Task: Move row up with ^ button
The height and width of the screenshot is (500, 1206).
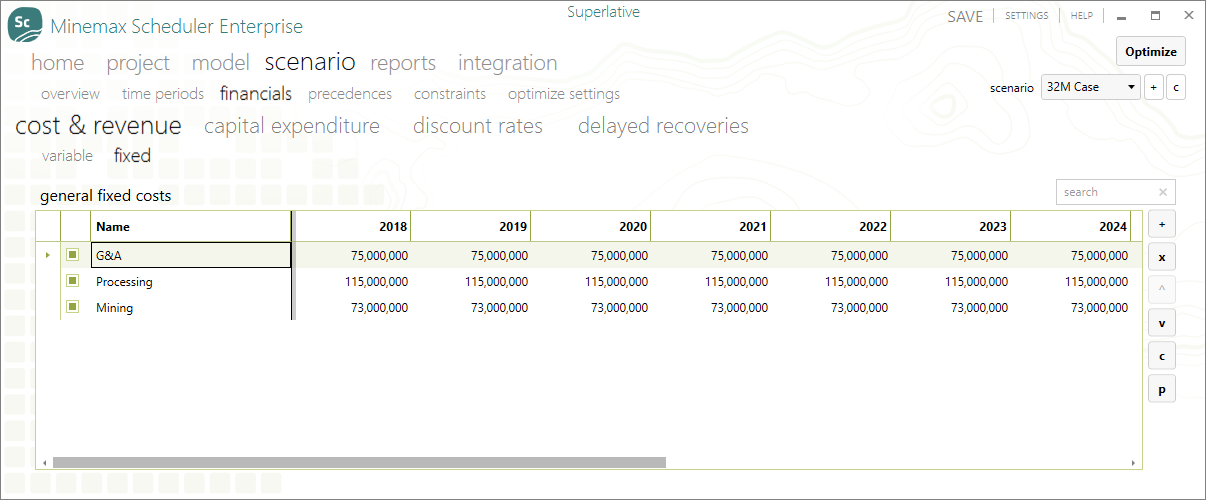Action: click(x=1162, y=290)
